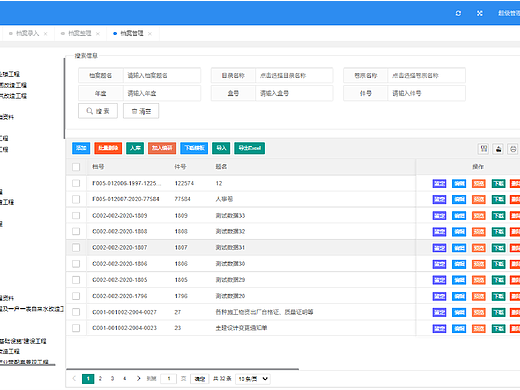The width and height of the screenshot is (520, 390).
Task: Focus the page number jump input
Action: click(x=169, y=379)
